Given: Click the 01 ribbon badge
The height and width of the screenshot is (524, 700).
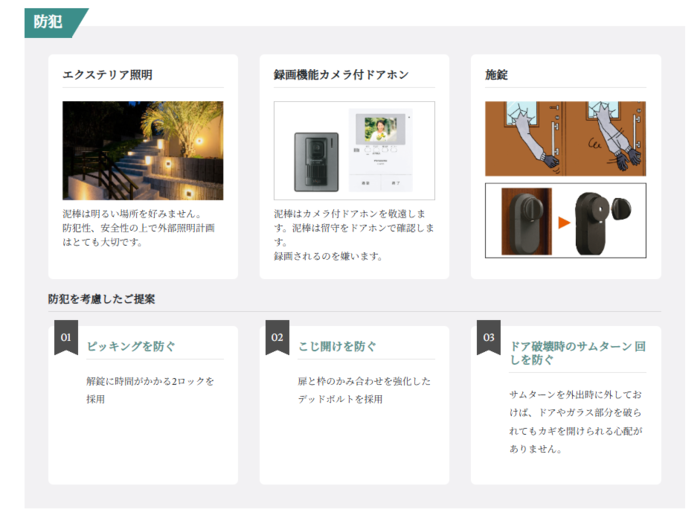Looking at the screenshot, I should pyautogui.click(x=66, y=337).
